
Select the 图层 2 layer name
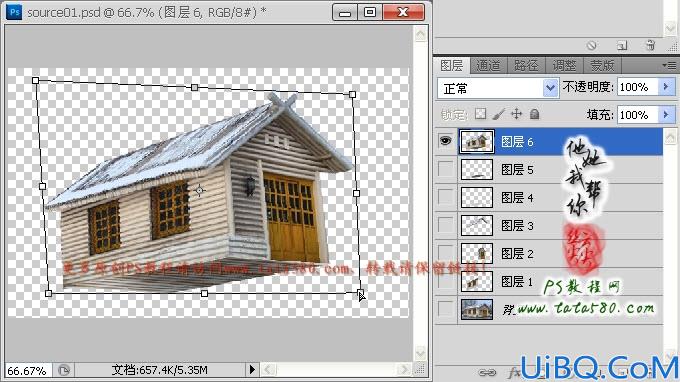click(517, 254)
